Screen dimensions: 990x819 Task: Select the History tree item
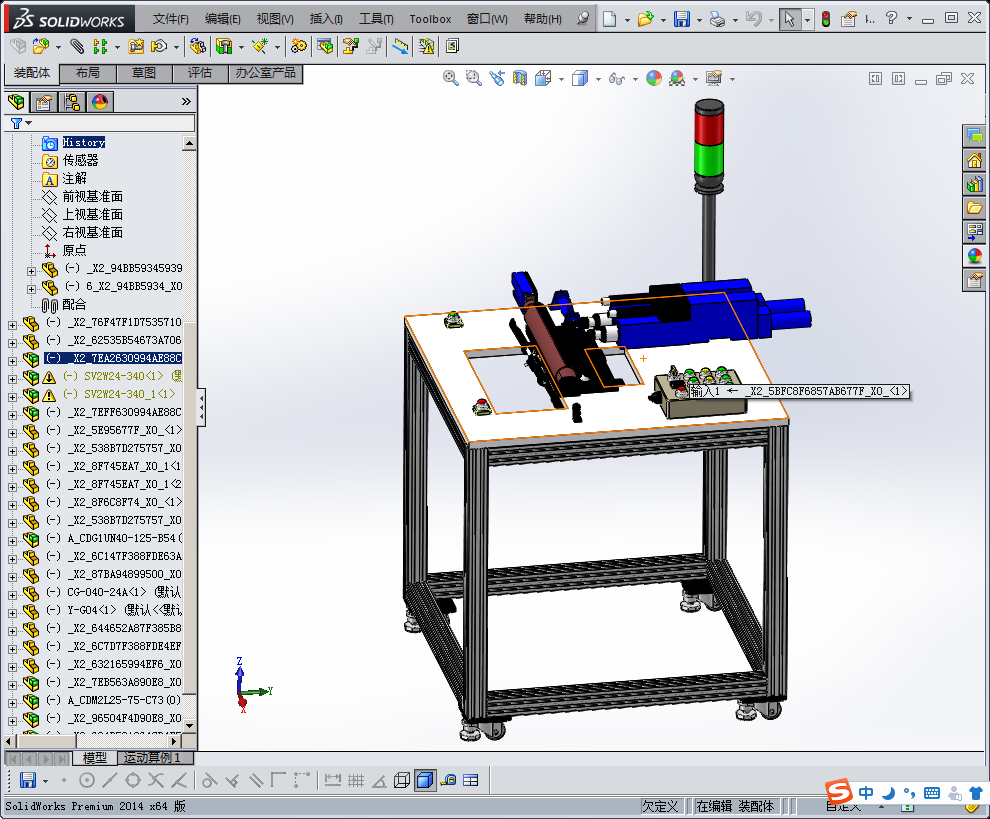tap(83, 143)
